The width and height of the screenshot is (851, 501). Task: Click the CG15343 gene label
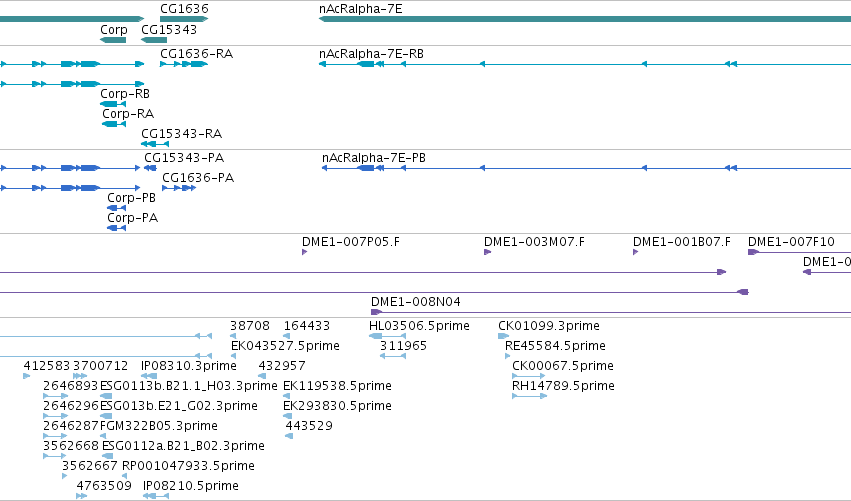point(169,29)
